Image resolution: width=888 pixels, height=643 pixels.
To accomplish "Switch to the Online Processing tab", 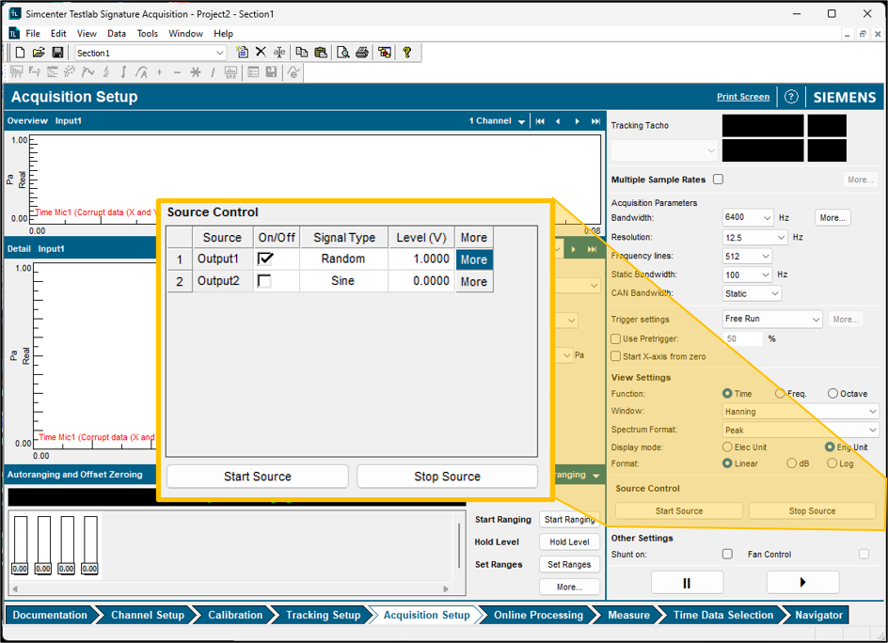I will 537,615.
